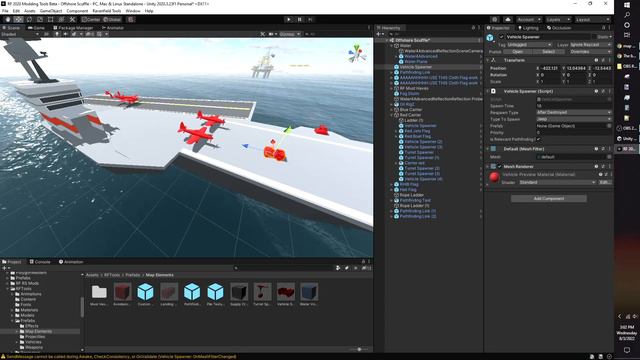Click the prefab Open button
This screenshot has width=640, height=360.
pos(518,52)
